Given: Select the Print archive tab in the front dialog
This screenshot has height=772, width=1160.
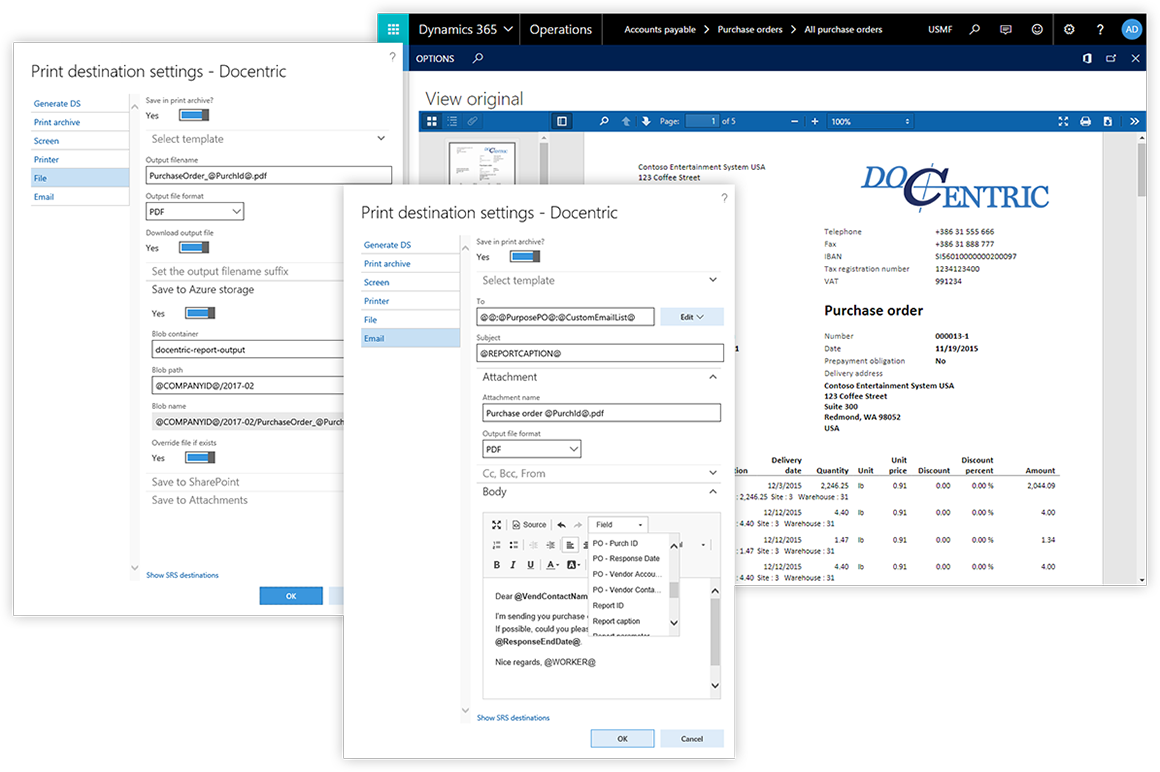Looking at the screenshot, I should click(411, 264).
